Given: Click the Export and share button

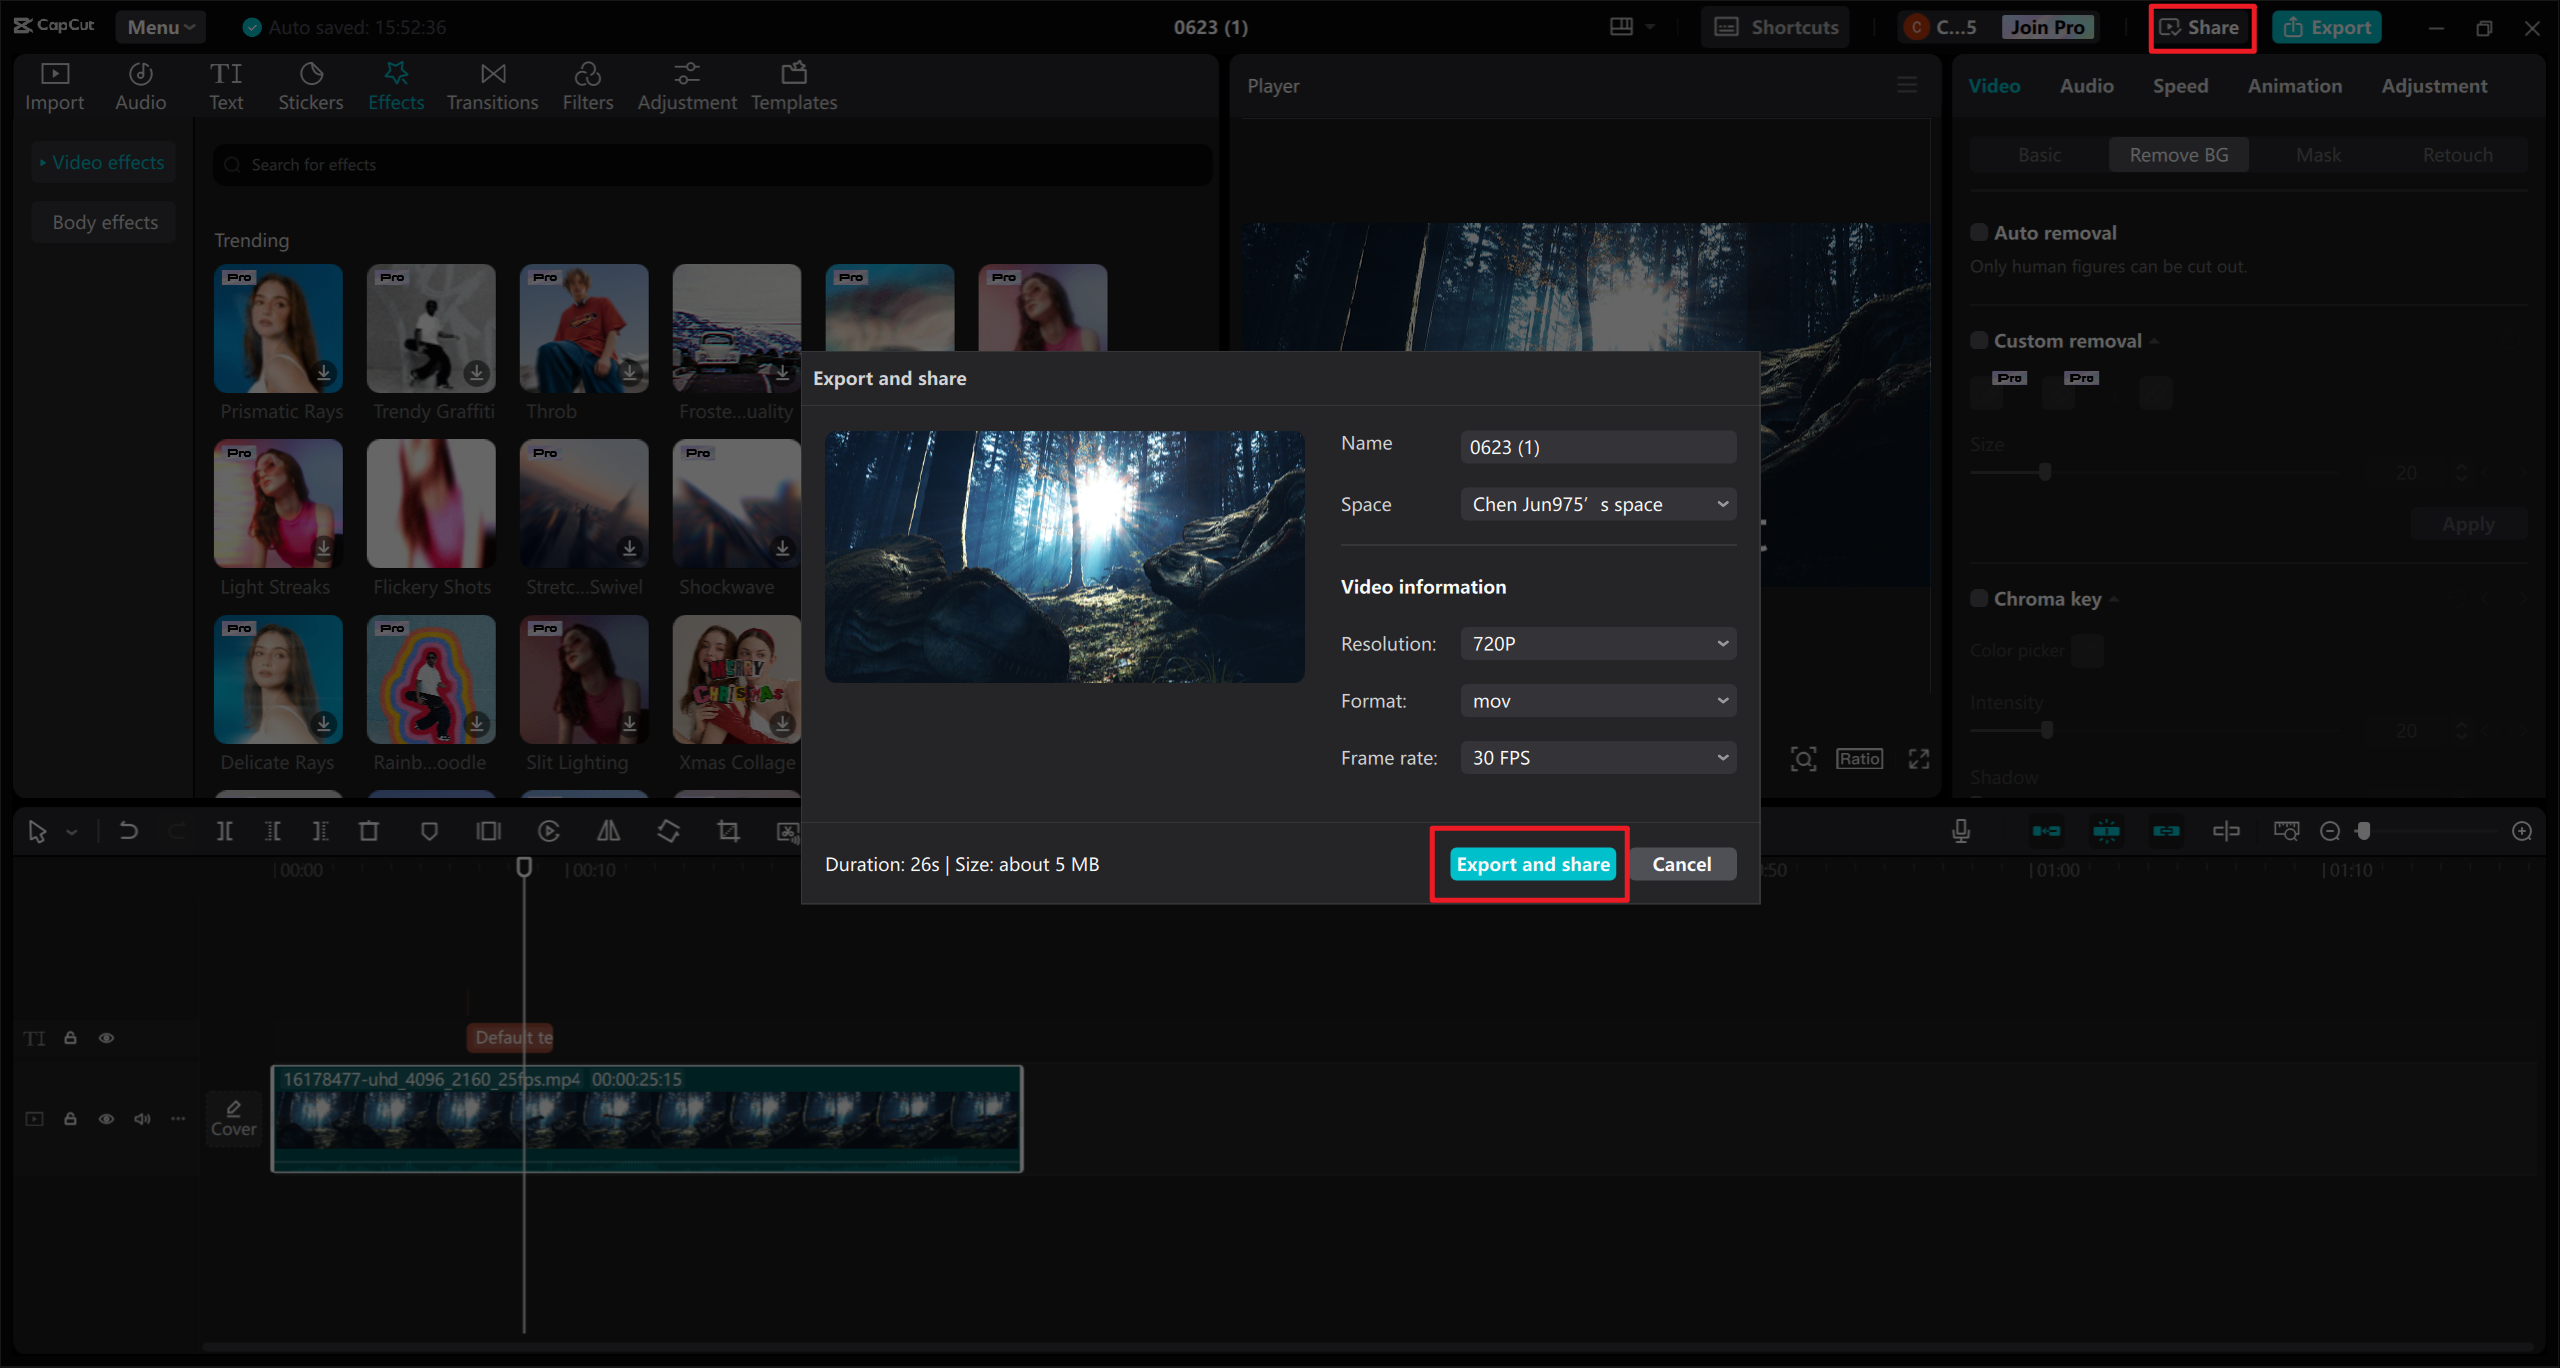Looking at the screenshot, I should coord(1532,864).
